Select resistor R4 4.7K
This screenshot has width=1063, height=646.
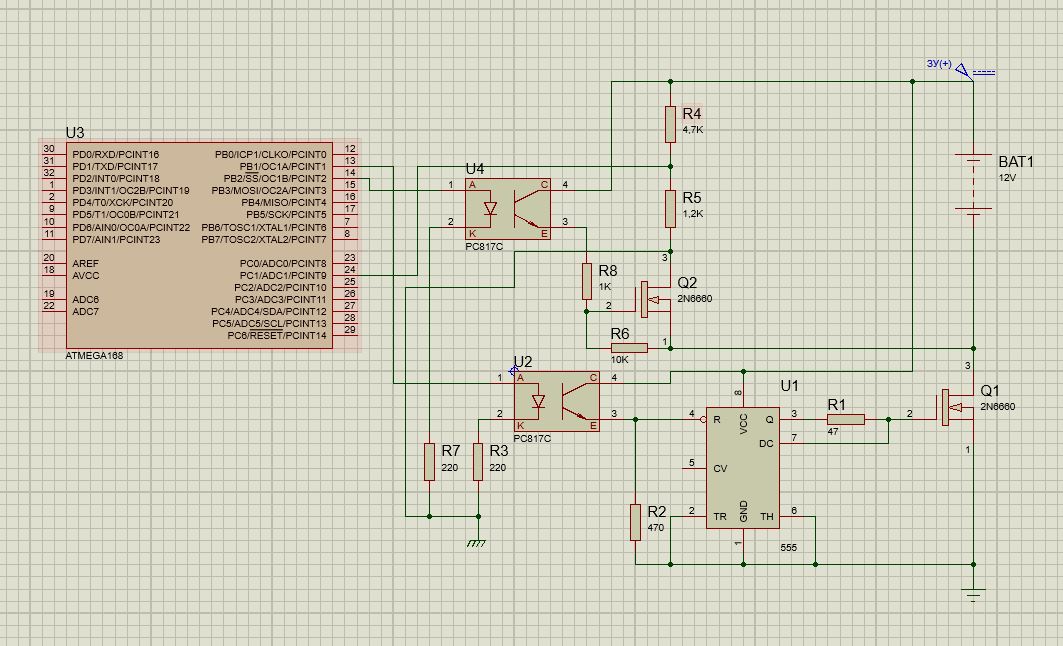(671, 123)
